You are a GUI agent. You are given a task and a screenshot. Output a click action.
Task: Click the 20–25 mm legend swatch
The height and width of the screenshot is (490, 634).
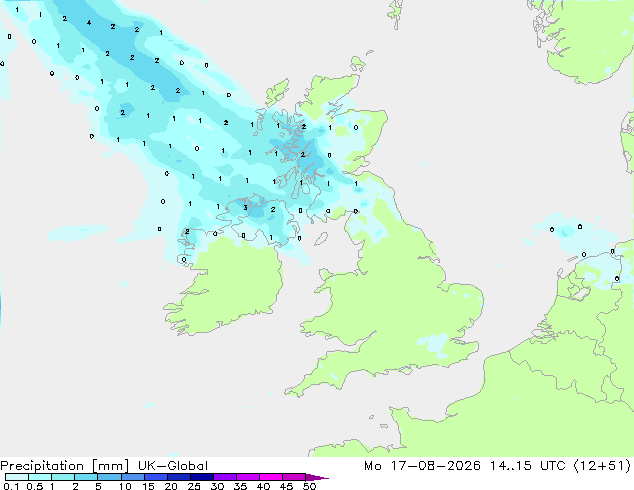(178, 477)
